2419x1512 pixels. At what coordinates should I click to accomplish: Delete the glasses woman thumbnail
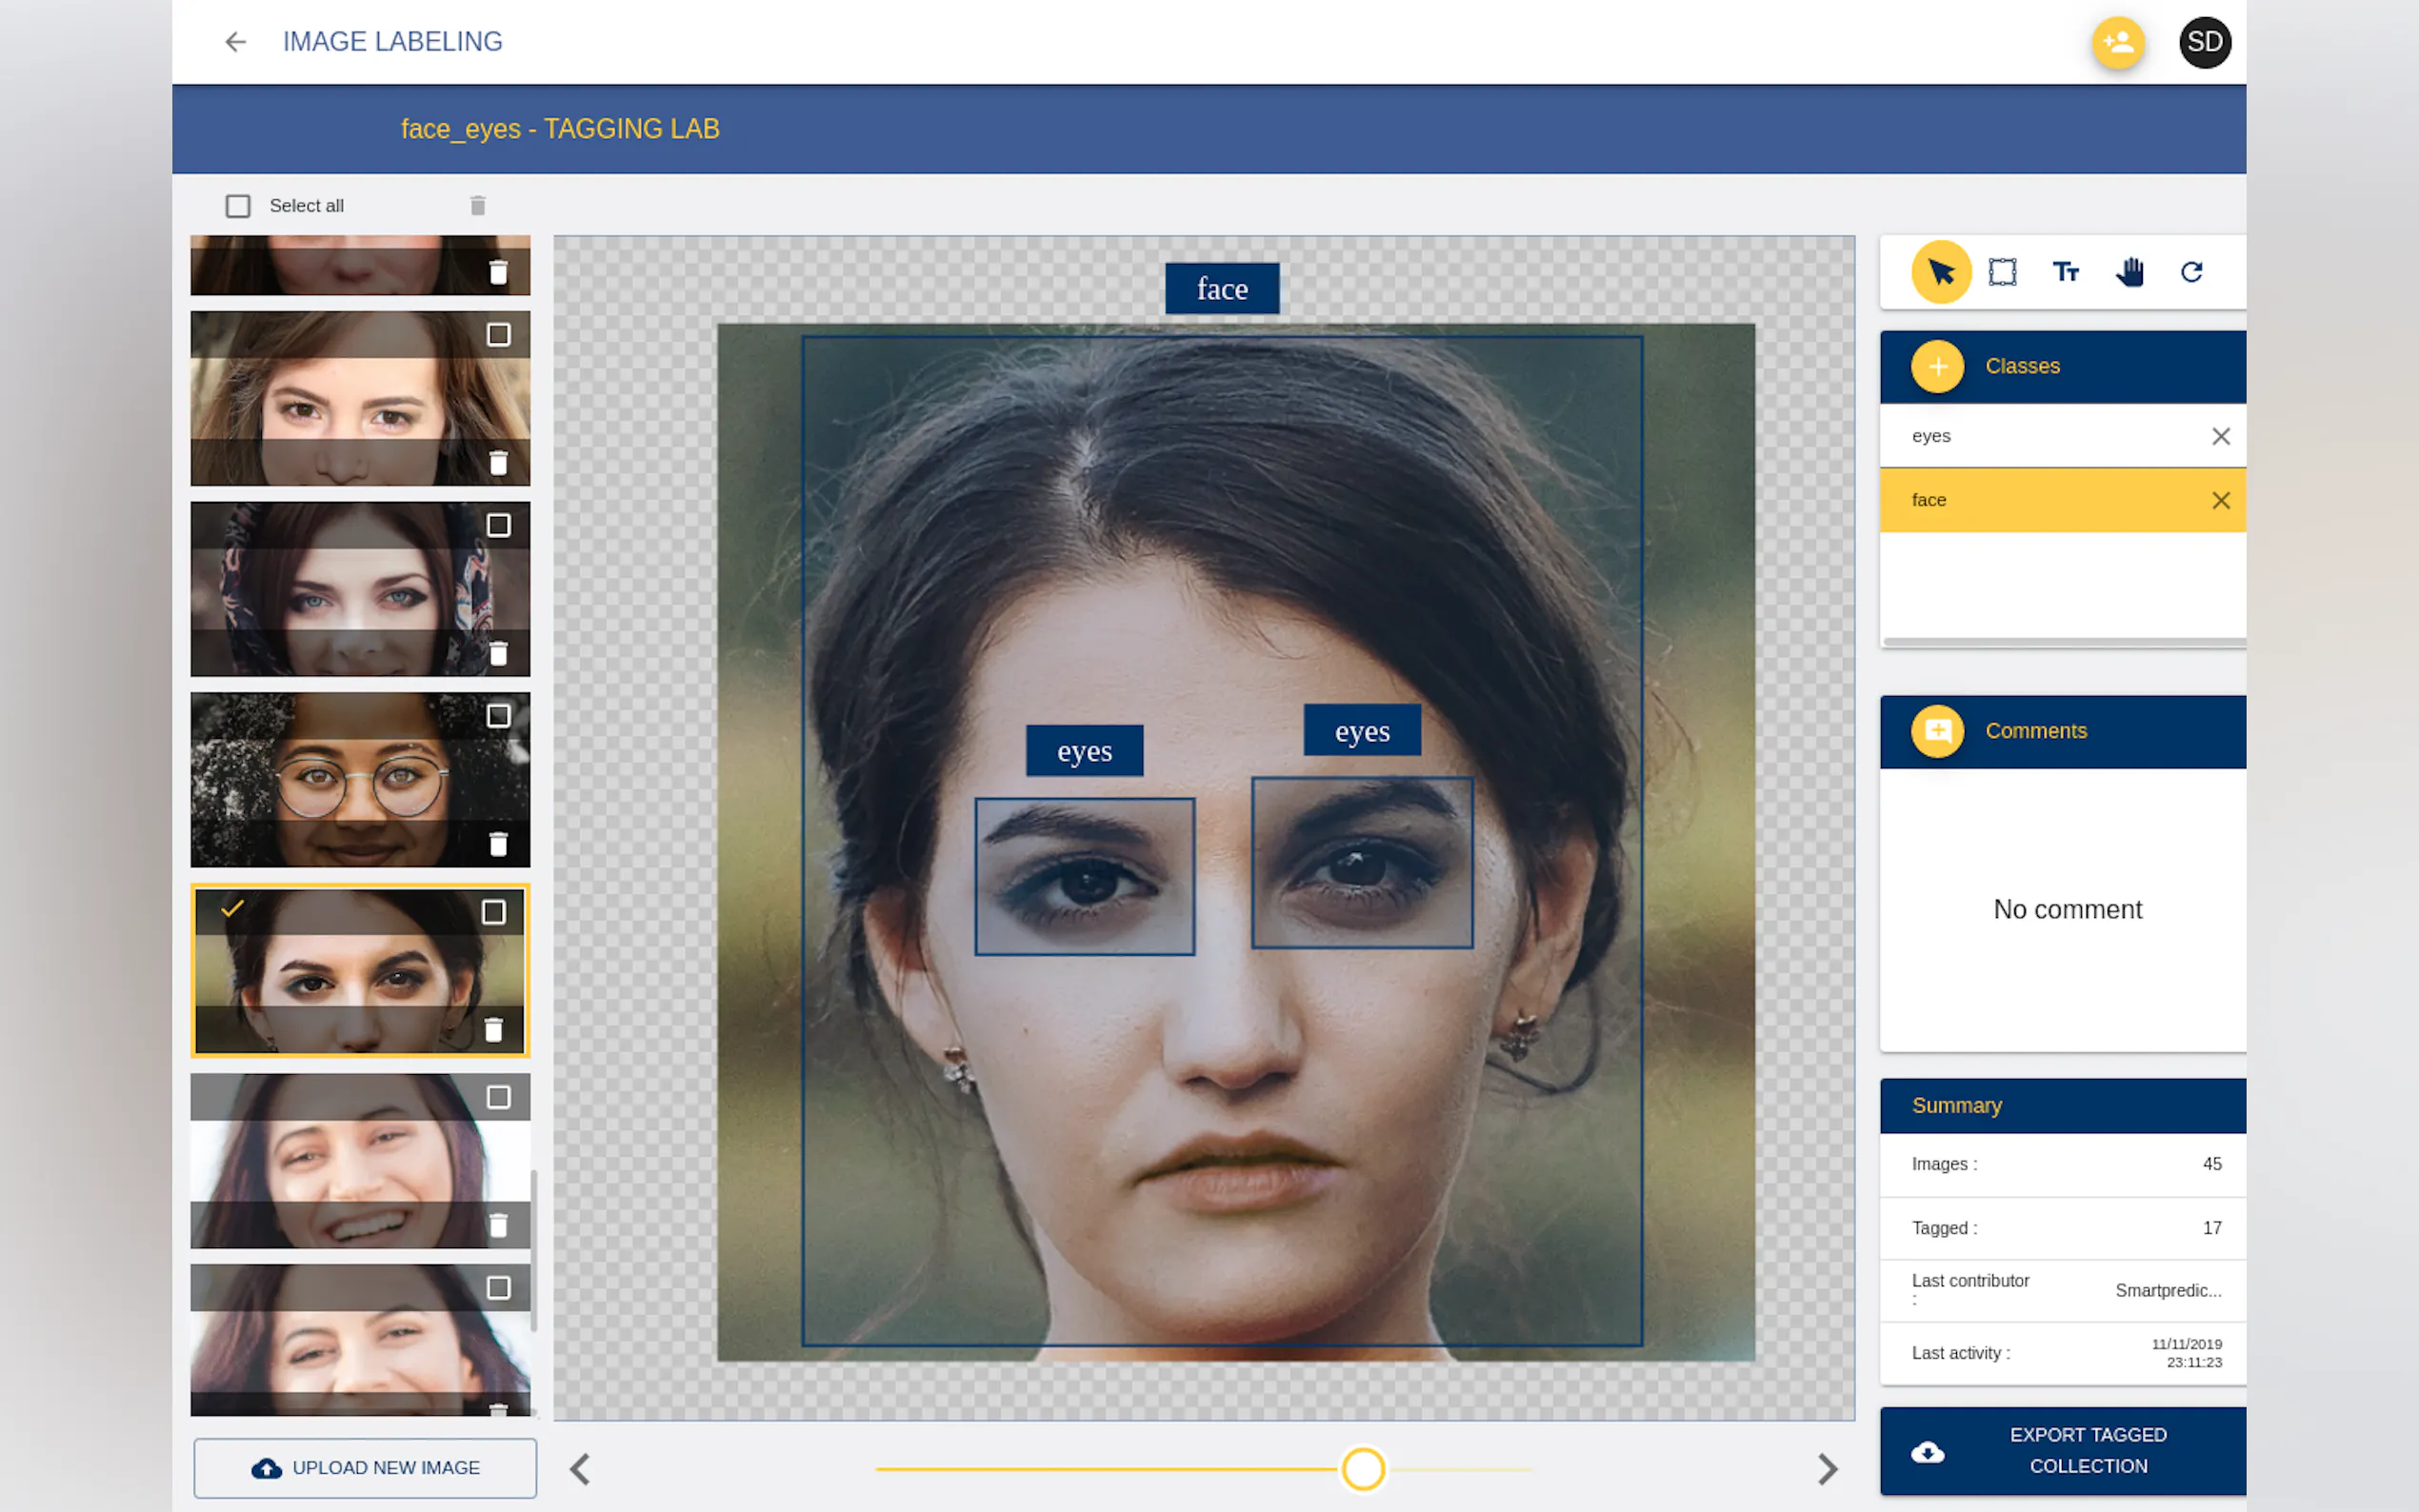[x=498, y=844]
